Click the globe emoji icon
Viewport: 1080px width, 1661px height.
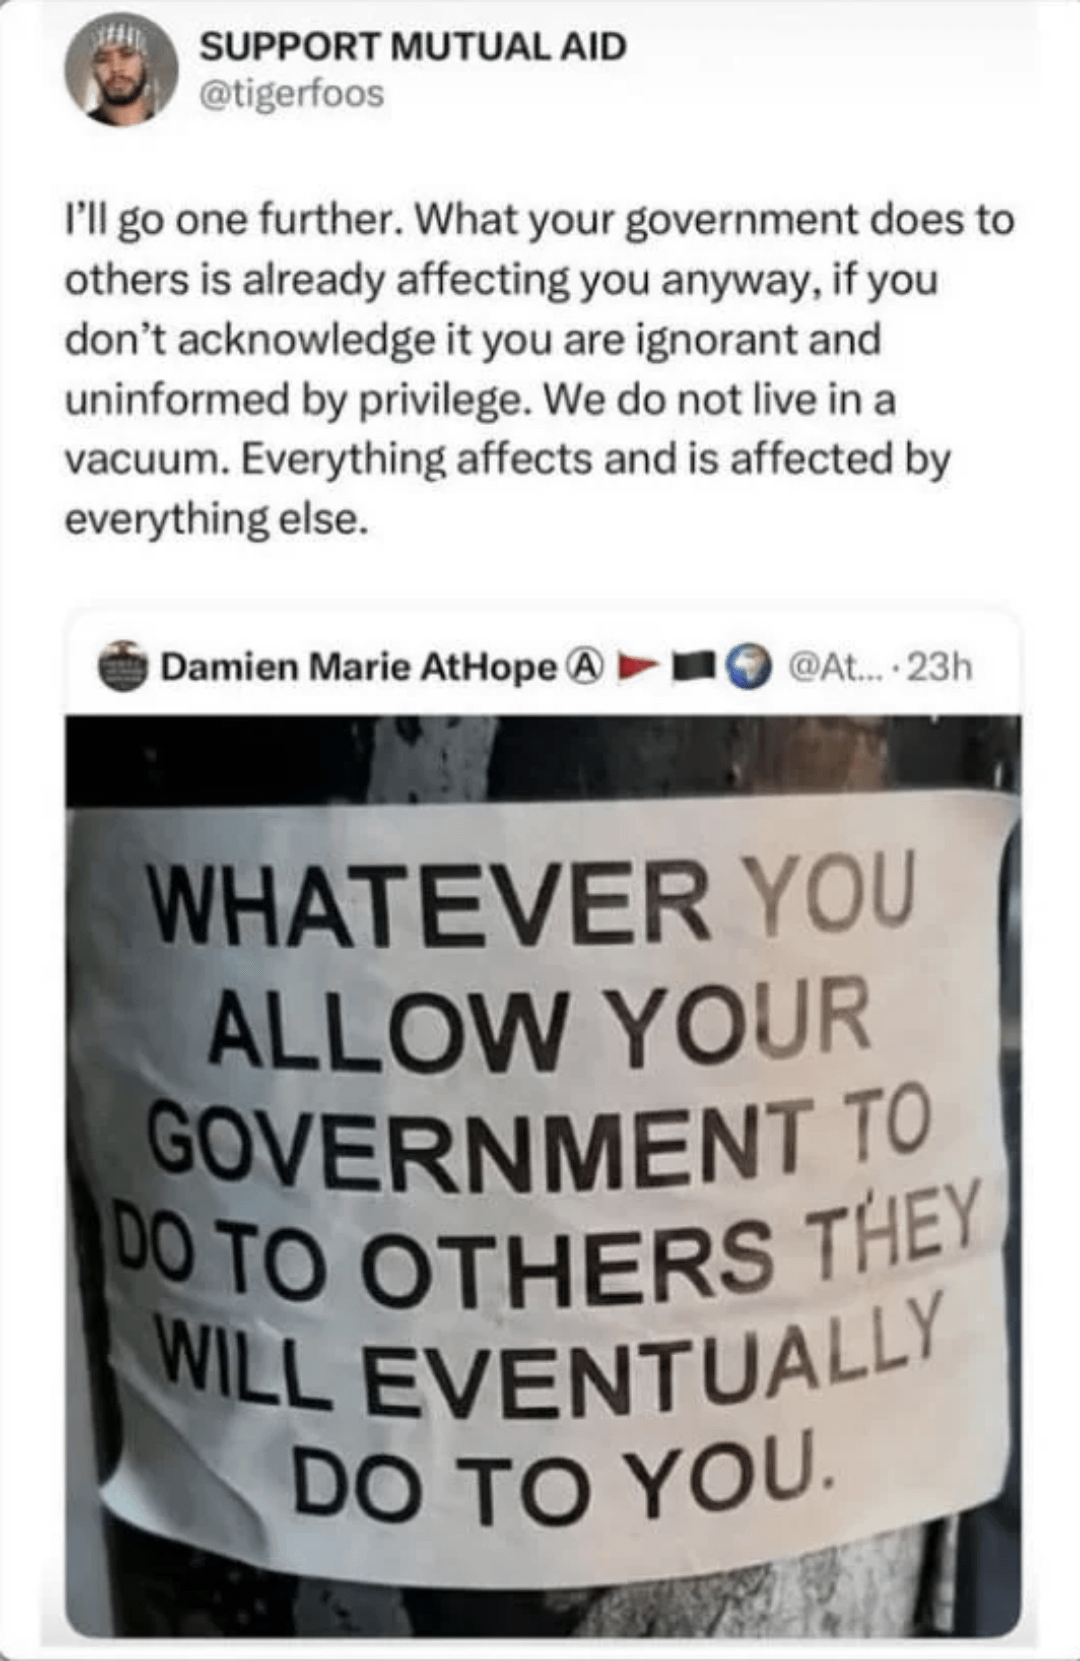tap(750, 666)
